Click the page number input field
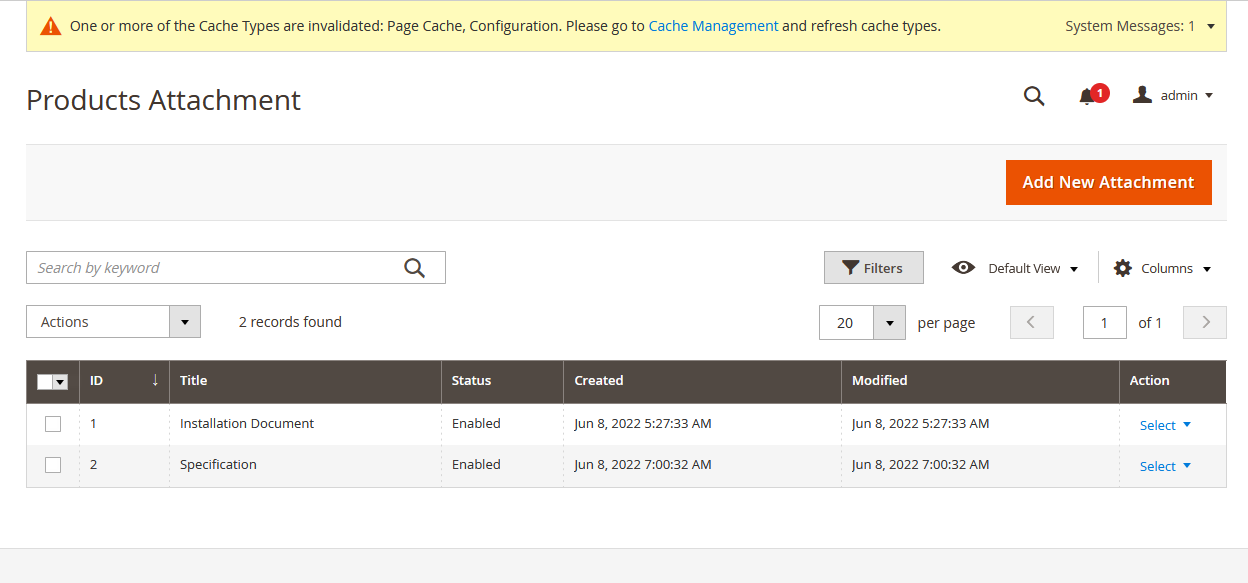This screenshot has height=583, width=1248. pos(1104,322)
